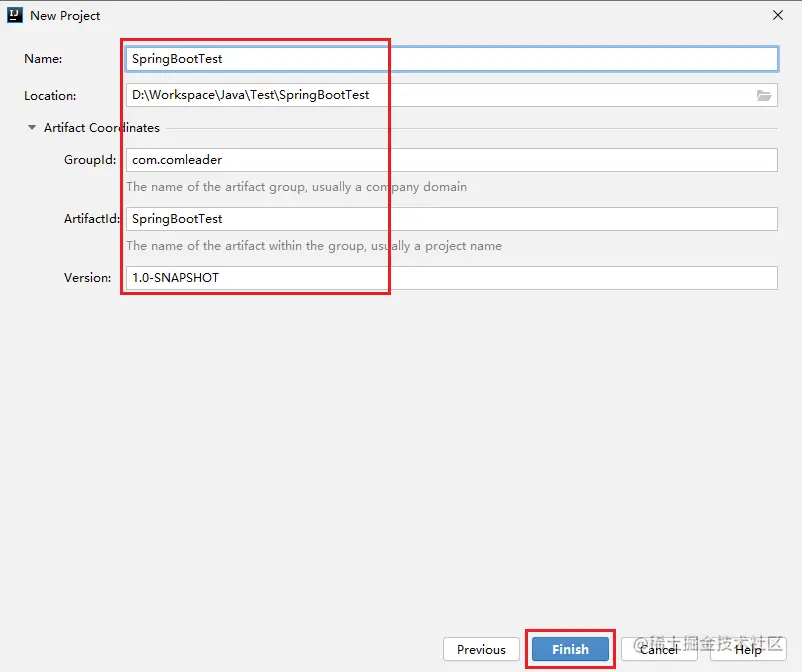
Task: Click into the ArtifactId field
Action: coord(452,219)
